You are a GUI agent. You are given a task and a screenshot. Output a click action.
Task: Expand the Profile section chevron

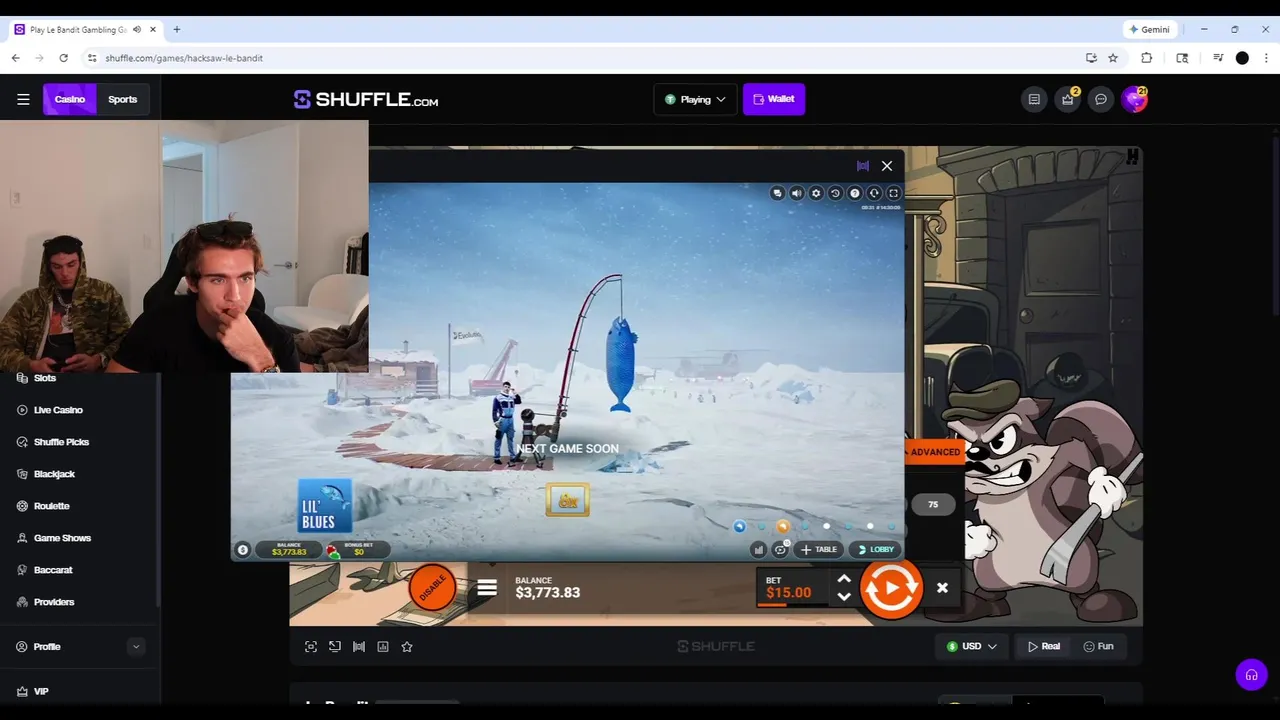(136, 647)
